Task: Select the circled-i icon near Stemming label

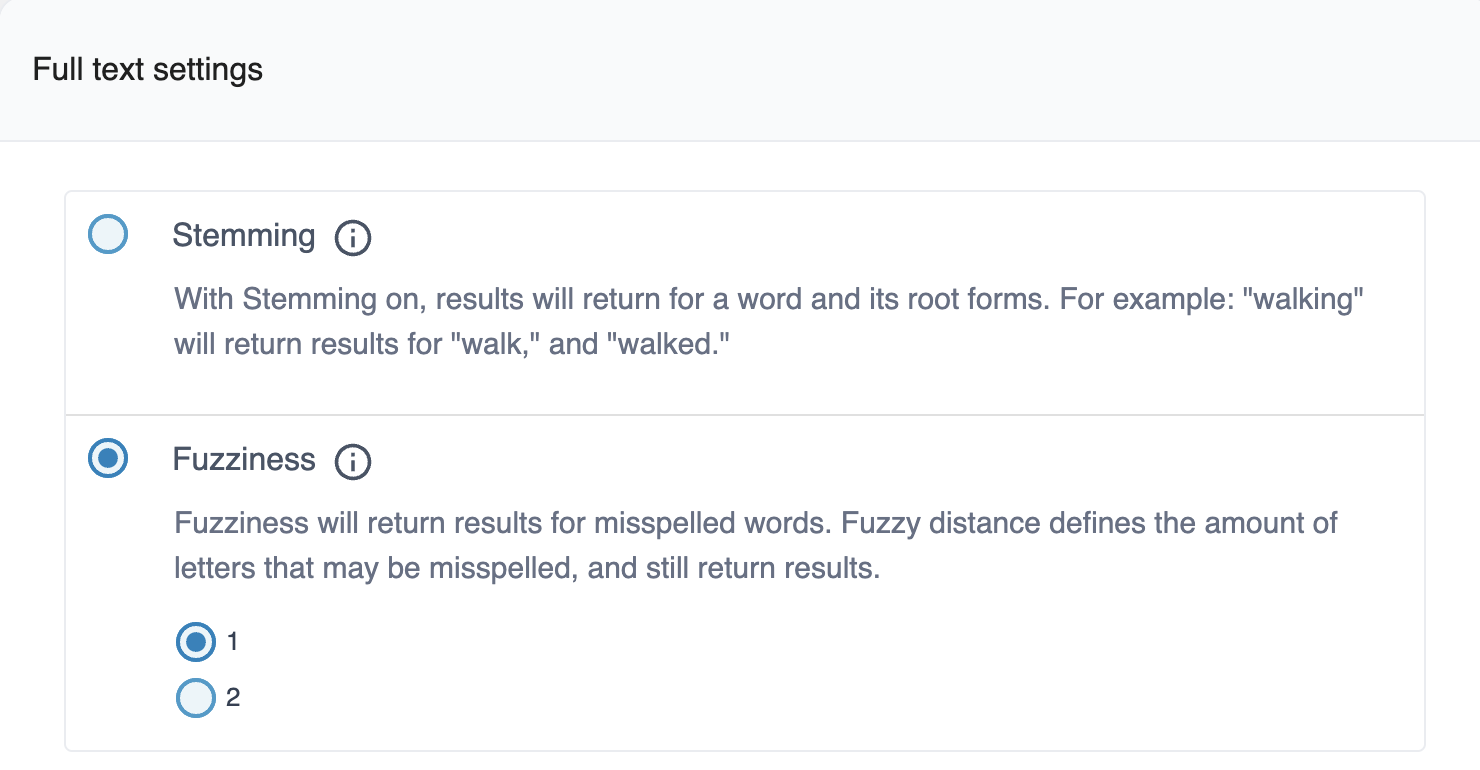Action: 352,237
